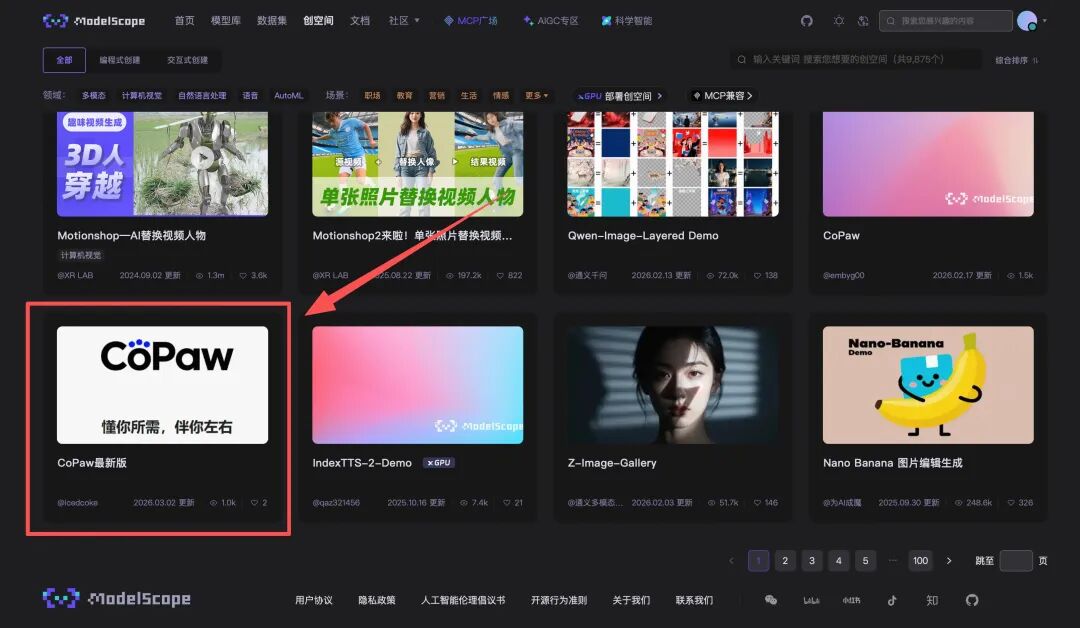Screen dimensions: 1080x628
Task: Switch to 交互式创建 tab
Action: pos(187,60)
